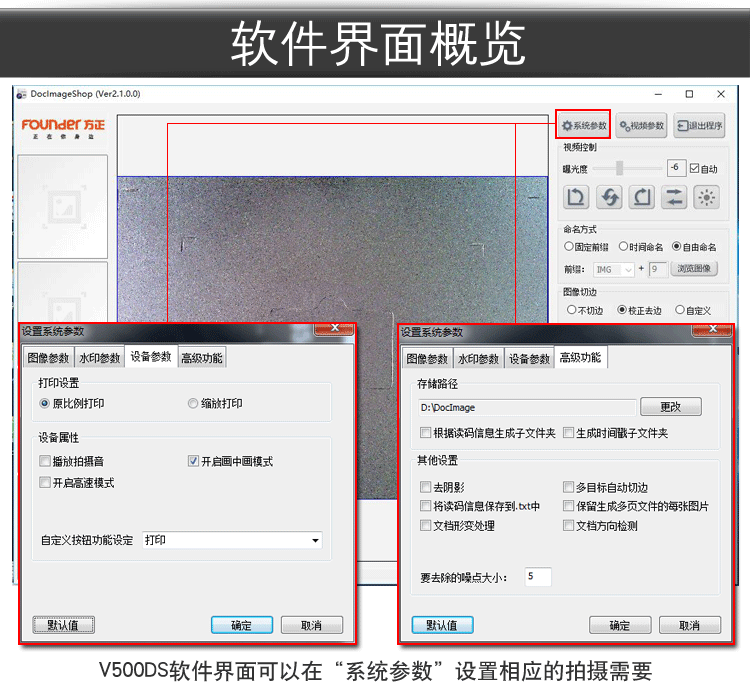Select 自由命名 naming option

[676, 246]
